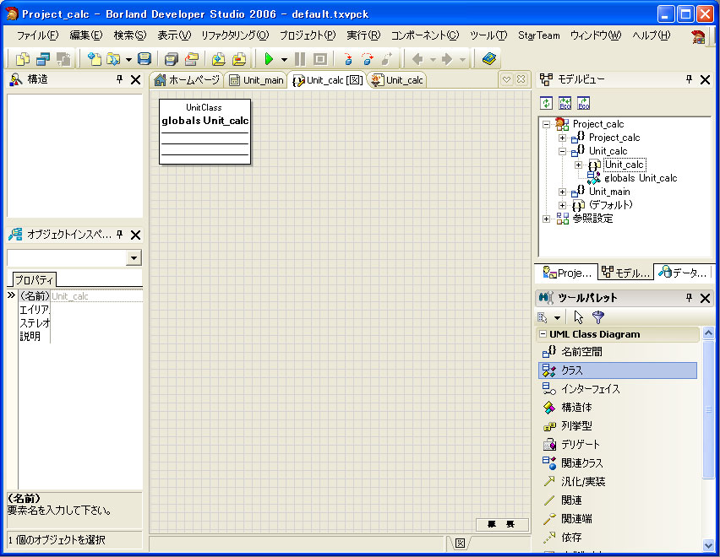Open the StarTeam menu

click(539, 35)
